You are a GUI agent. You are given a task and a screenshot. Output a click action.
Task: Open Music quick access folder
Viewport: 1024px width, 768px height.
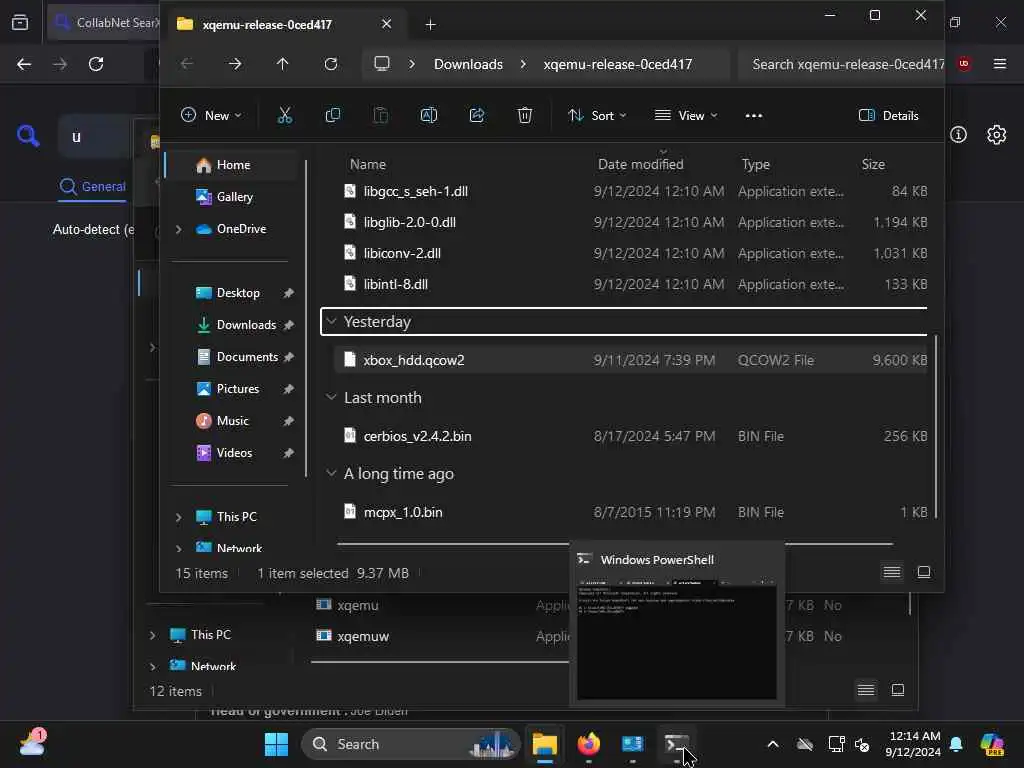(x=232, y=421)
